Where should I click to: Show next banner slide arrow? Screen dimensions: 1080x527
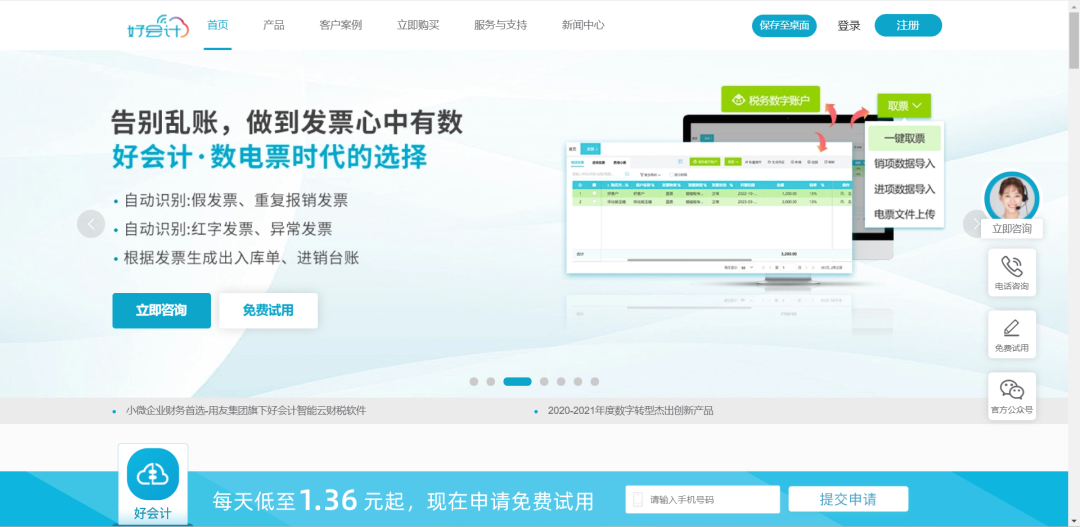976,224
